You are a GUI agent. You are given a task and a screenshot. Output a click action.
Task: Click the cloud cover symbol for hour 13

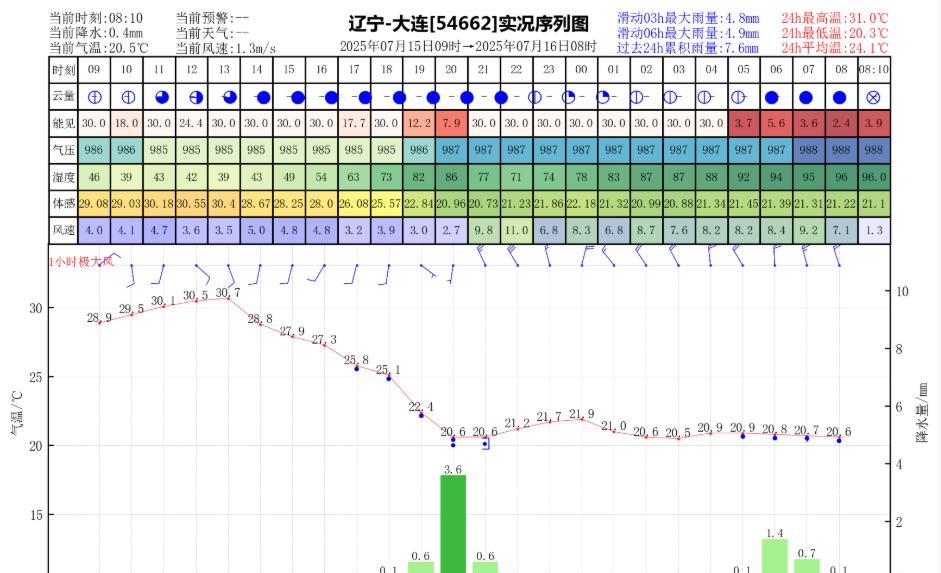click(229, 97)
